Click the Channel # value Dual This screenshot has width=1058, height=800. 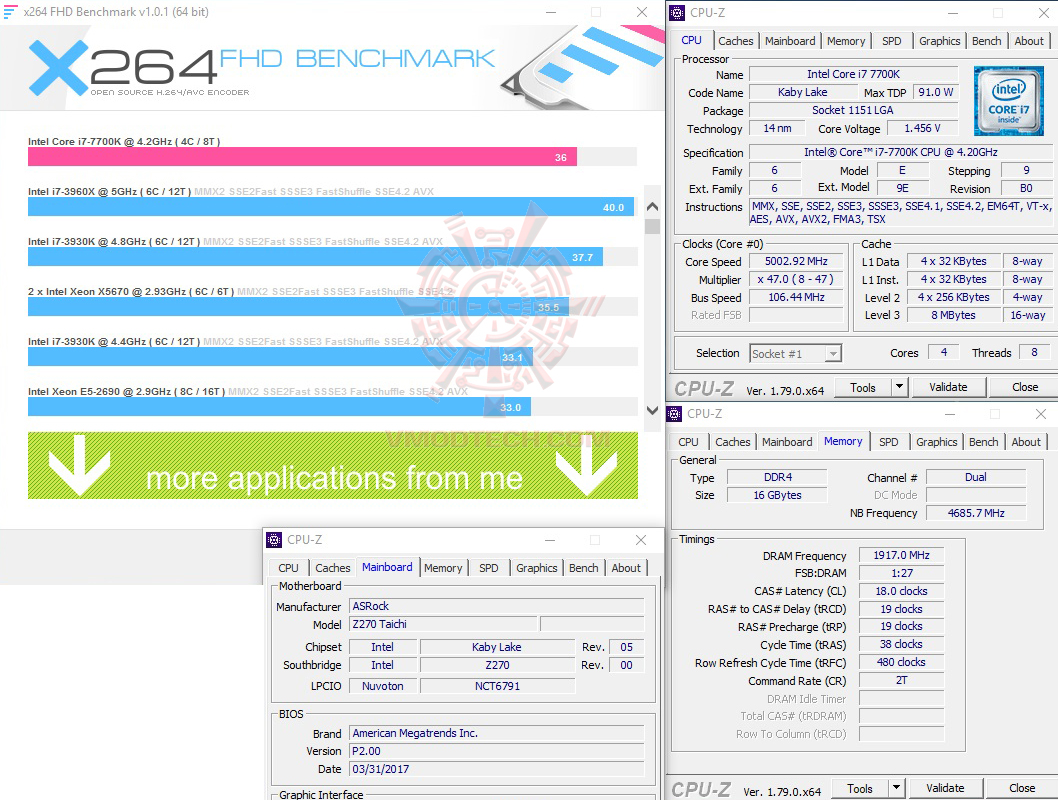[976, 478]
